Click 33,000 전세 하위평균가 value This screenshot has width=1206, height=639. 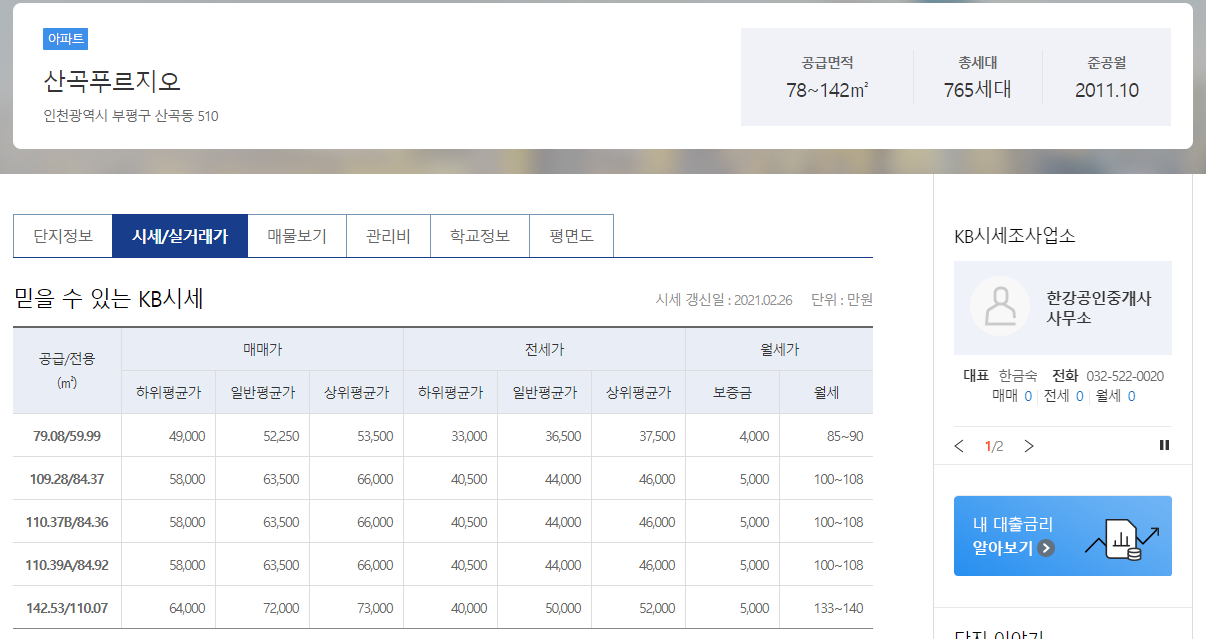coord(469,436)
